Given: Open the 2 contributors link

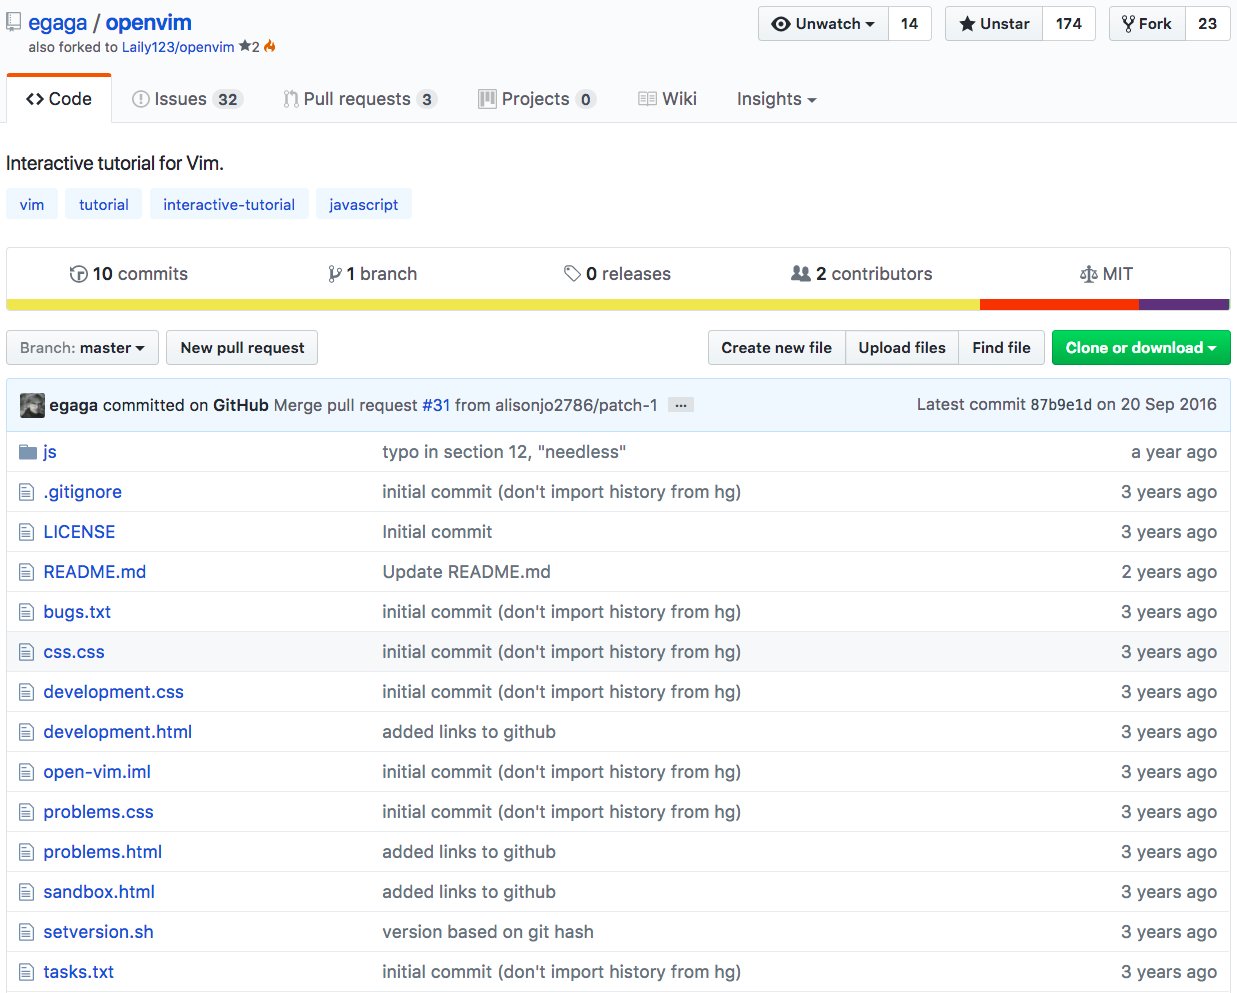Looking at the screenshot, I should coord(861,274).
